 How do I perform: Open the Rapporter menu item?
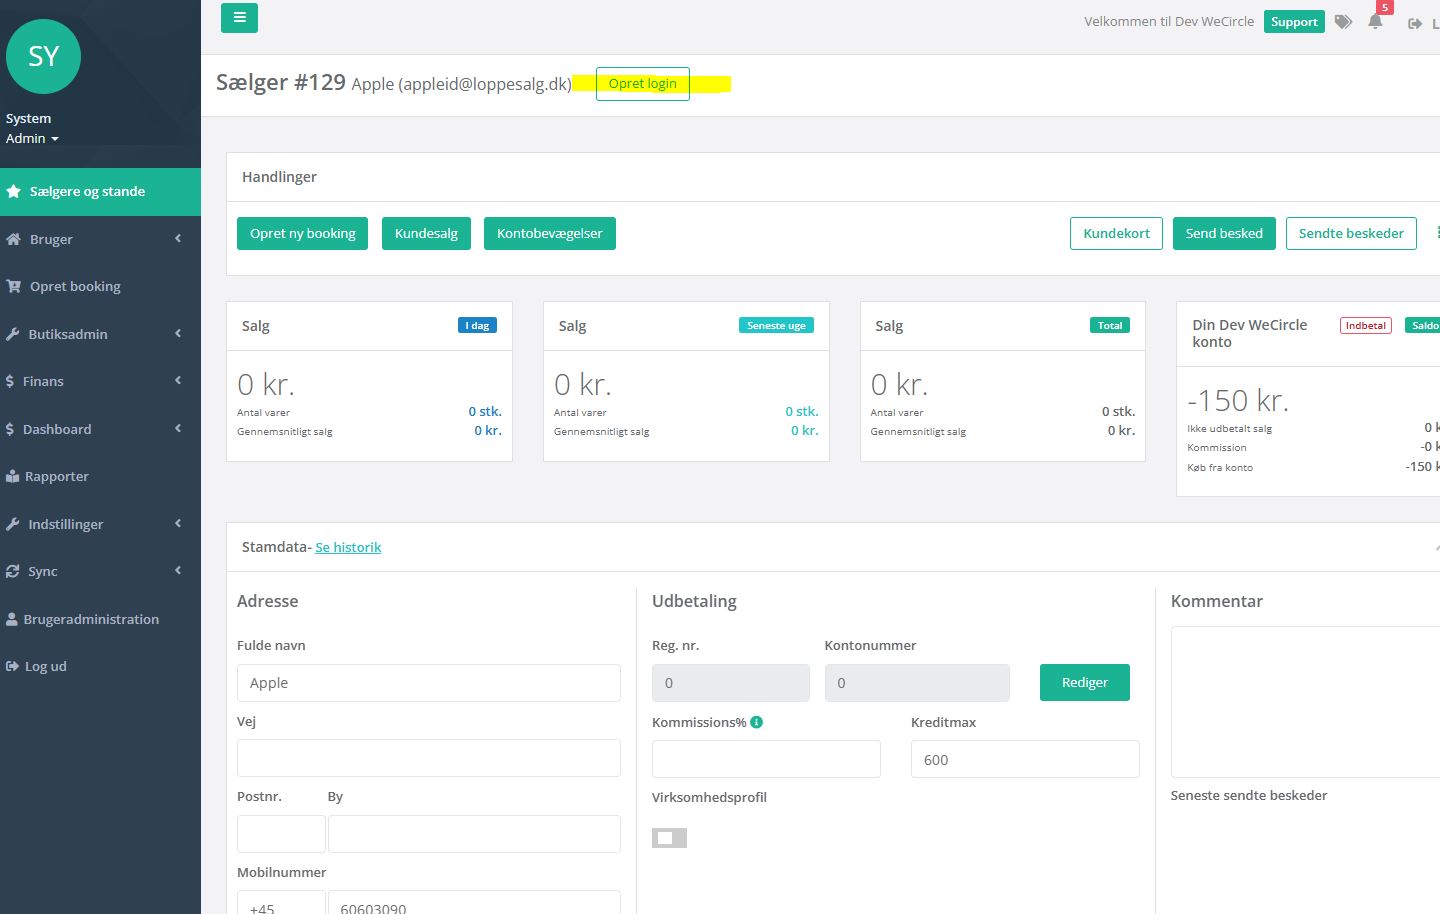tap(100, 476)
